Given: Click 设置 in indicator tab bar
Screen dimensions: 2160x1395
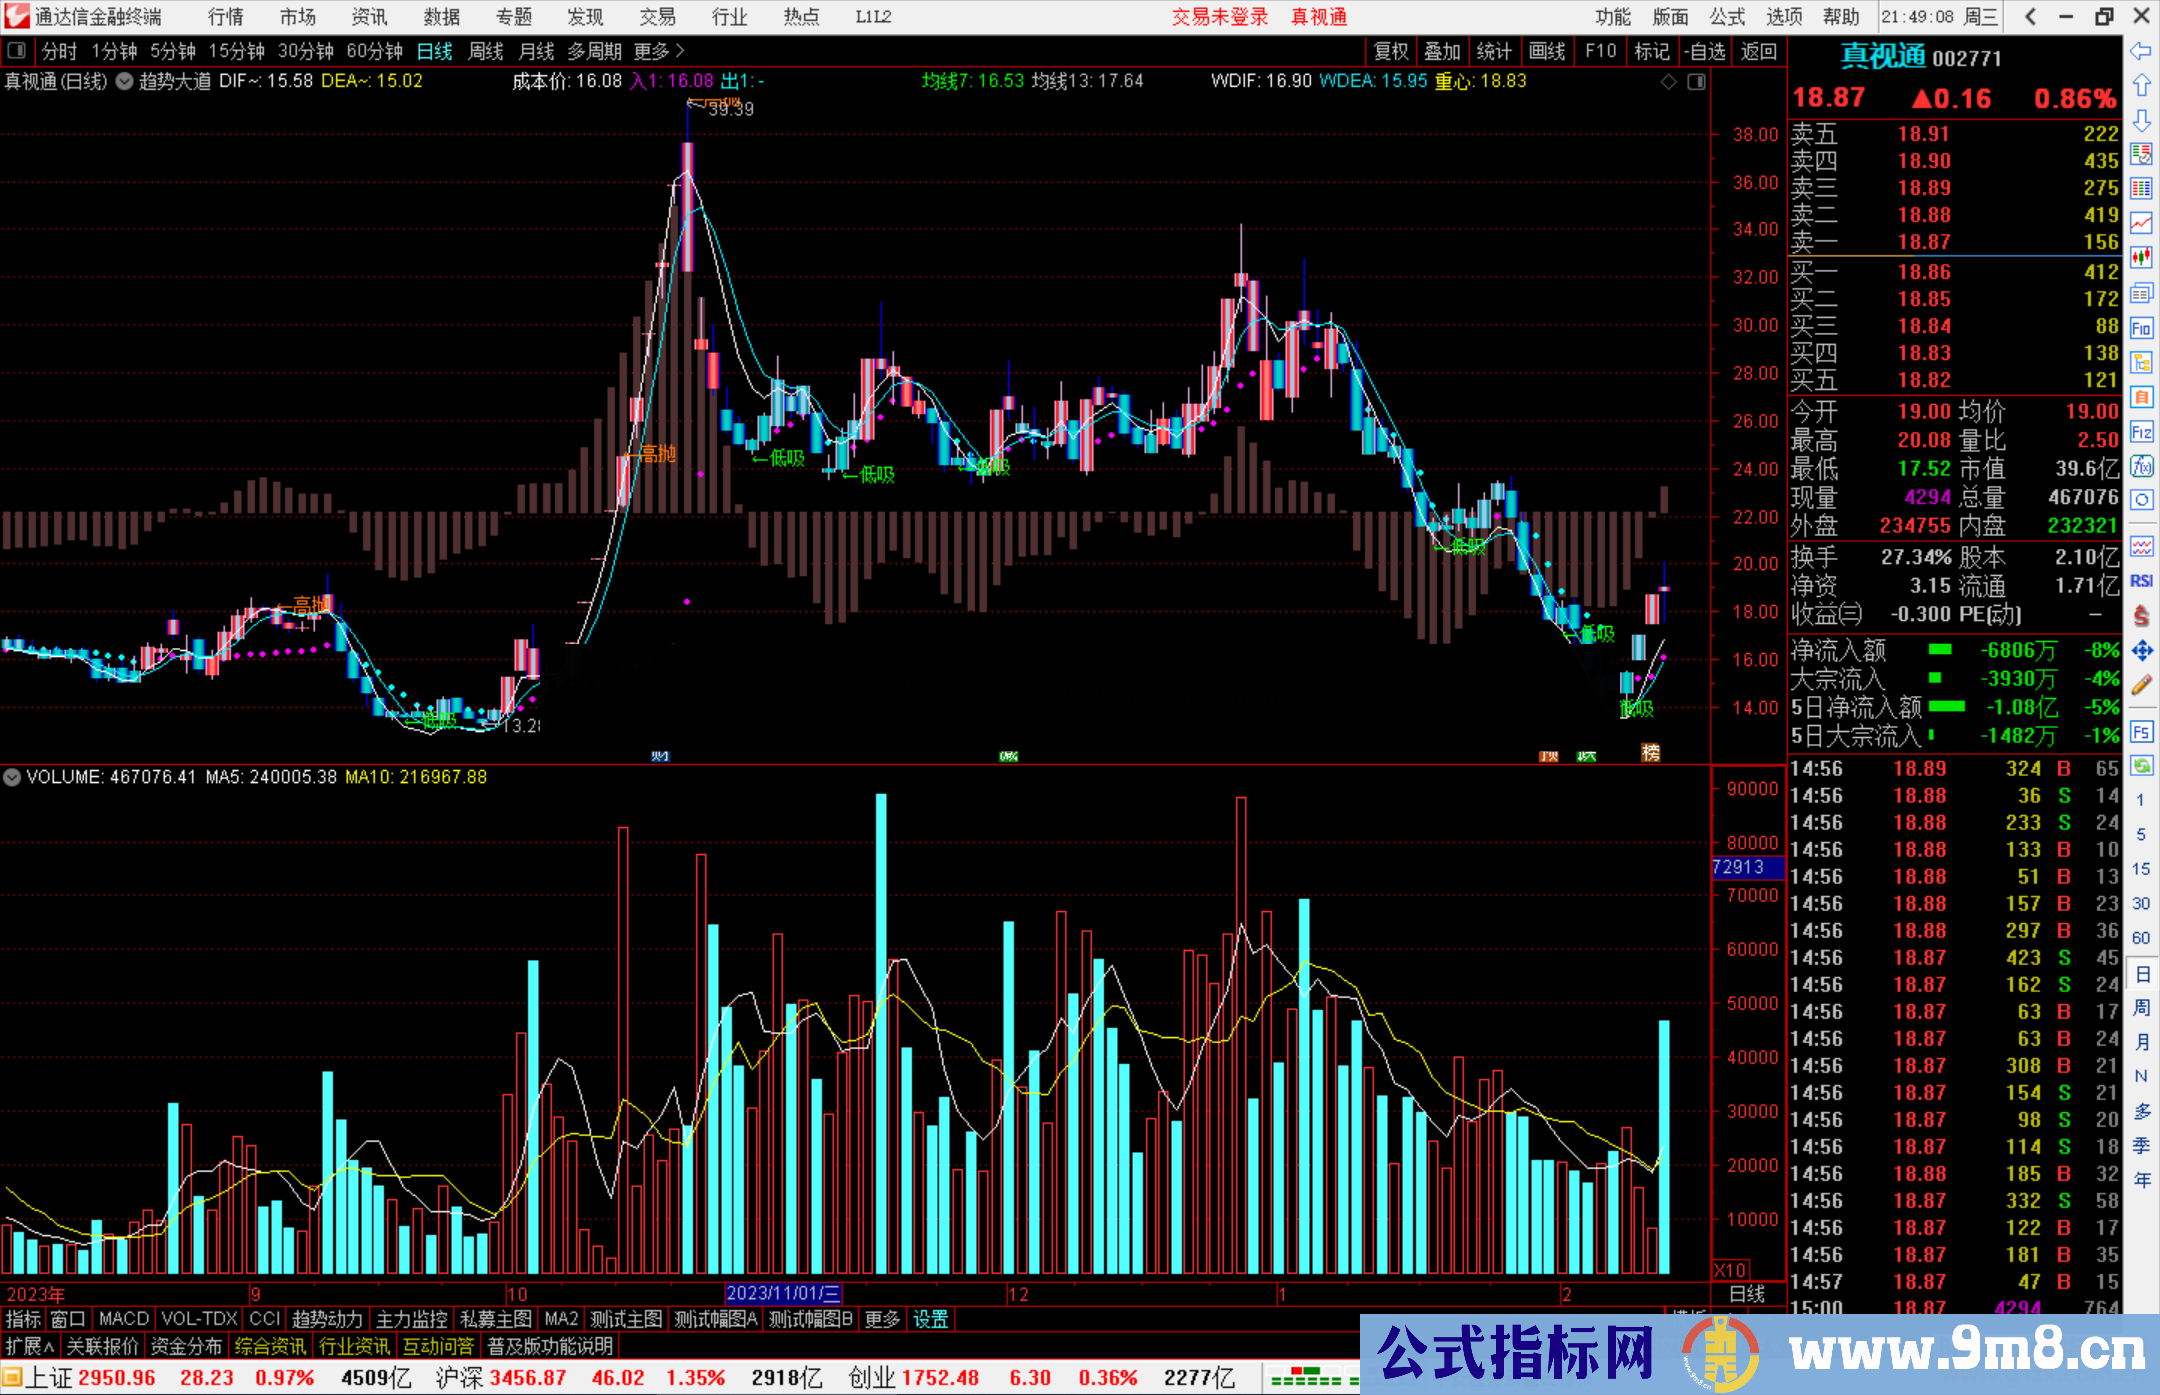Looking at the screenshot, I should [930, 1319].
